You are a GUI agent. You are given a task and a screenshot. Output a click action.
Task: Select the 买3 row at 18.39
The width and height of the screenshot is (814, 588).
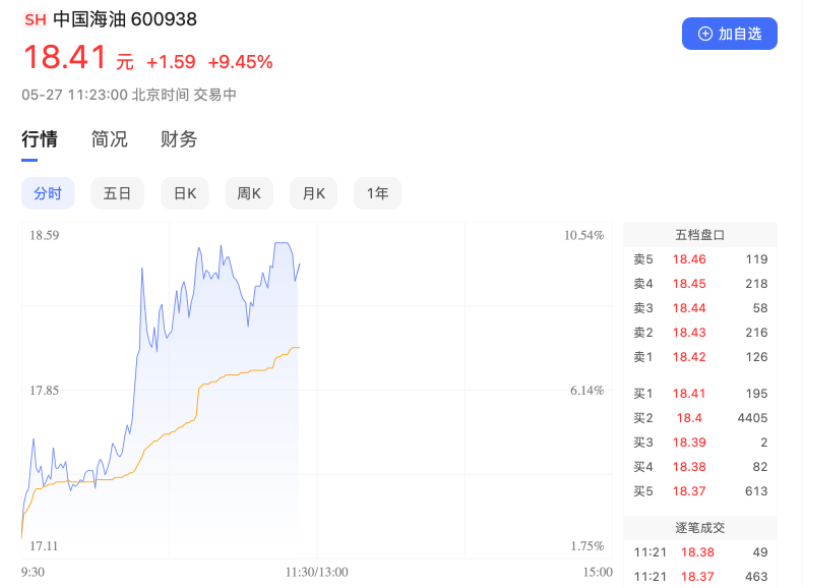[x=700, y=443]
